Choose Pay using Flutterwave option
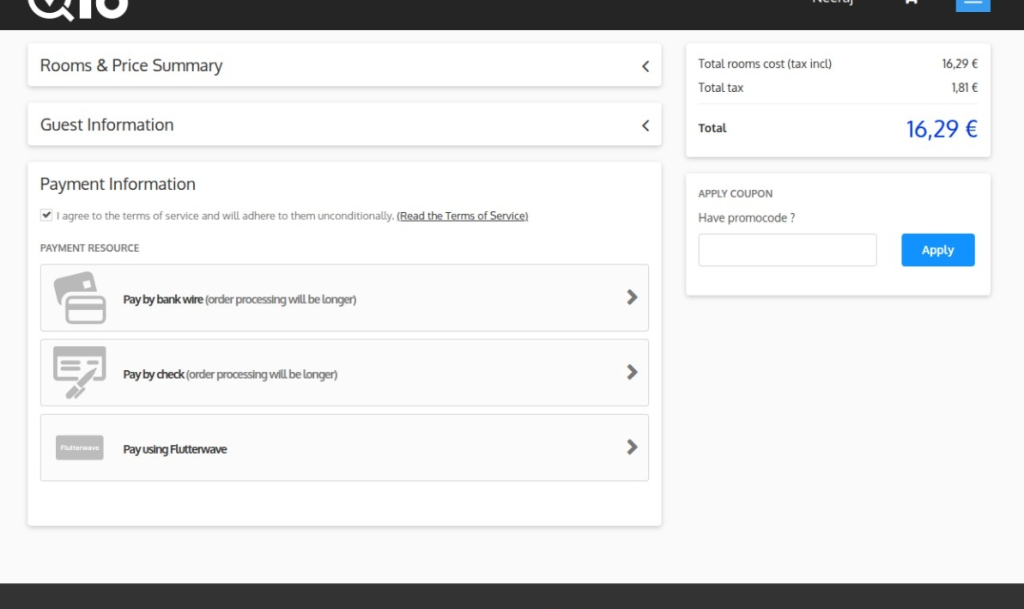This screenshot has height=609, width=1024. pos(175,449)
